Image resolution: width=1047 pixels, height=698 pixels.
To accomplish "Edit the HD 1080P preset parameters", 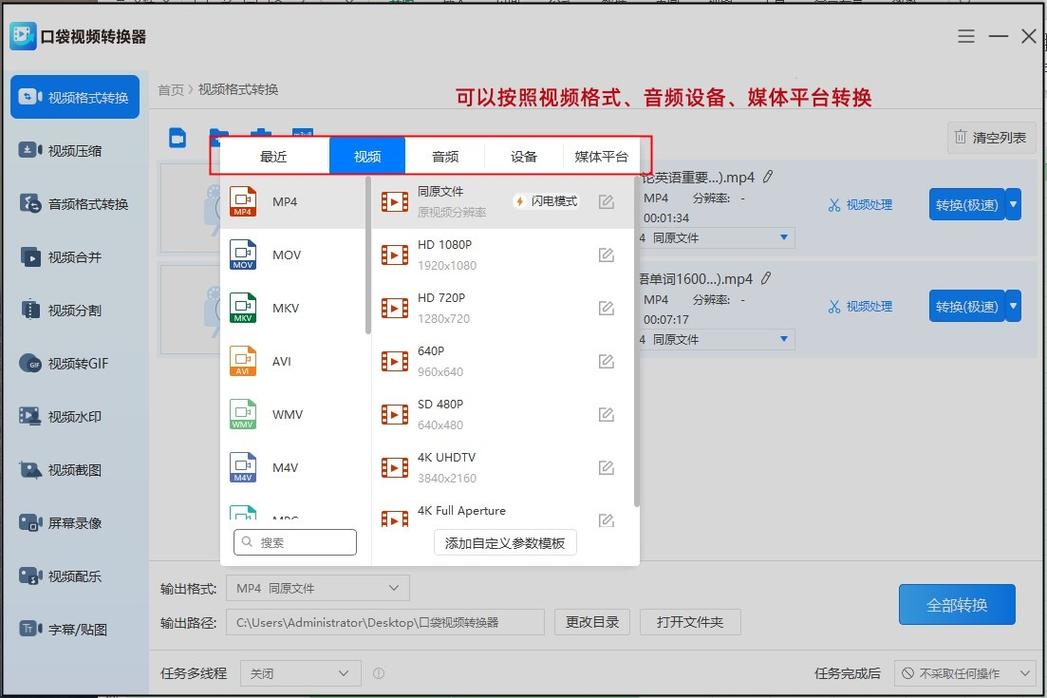I will (606, 254).
